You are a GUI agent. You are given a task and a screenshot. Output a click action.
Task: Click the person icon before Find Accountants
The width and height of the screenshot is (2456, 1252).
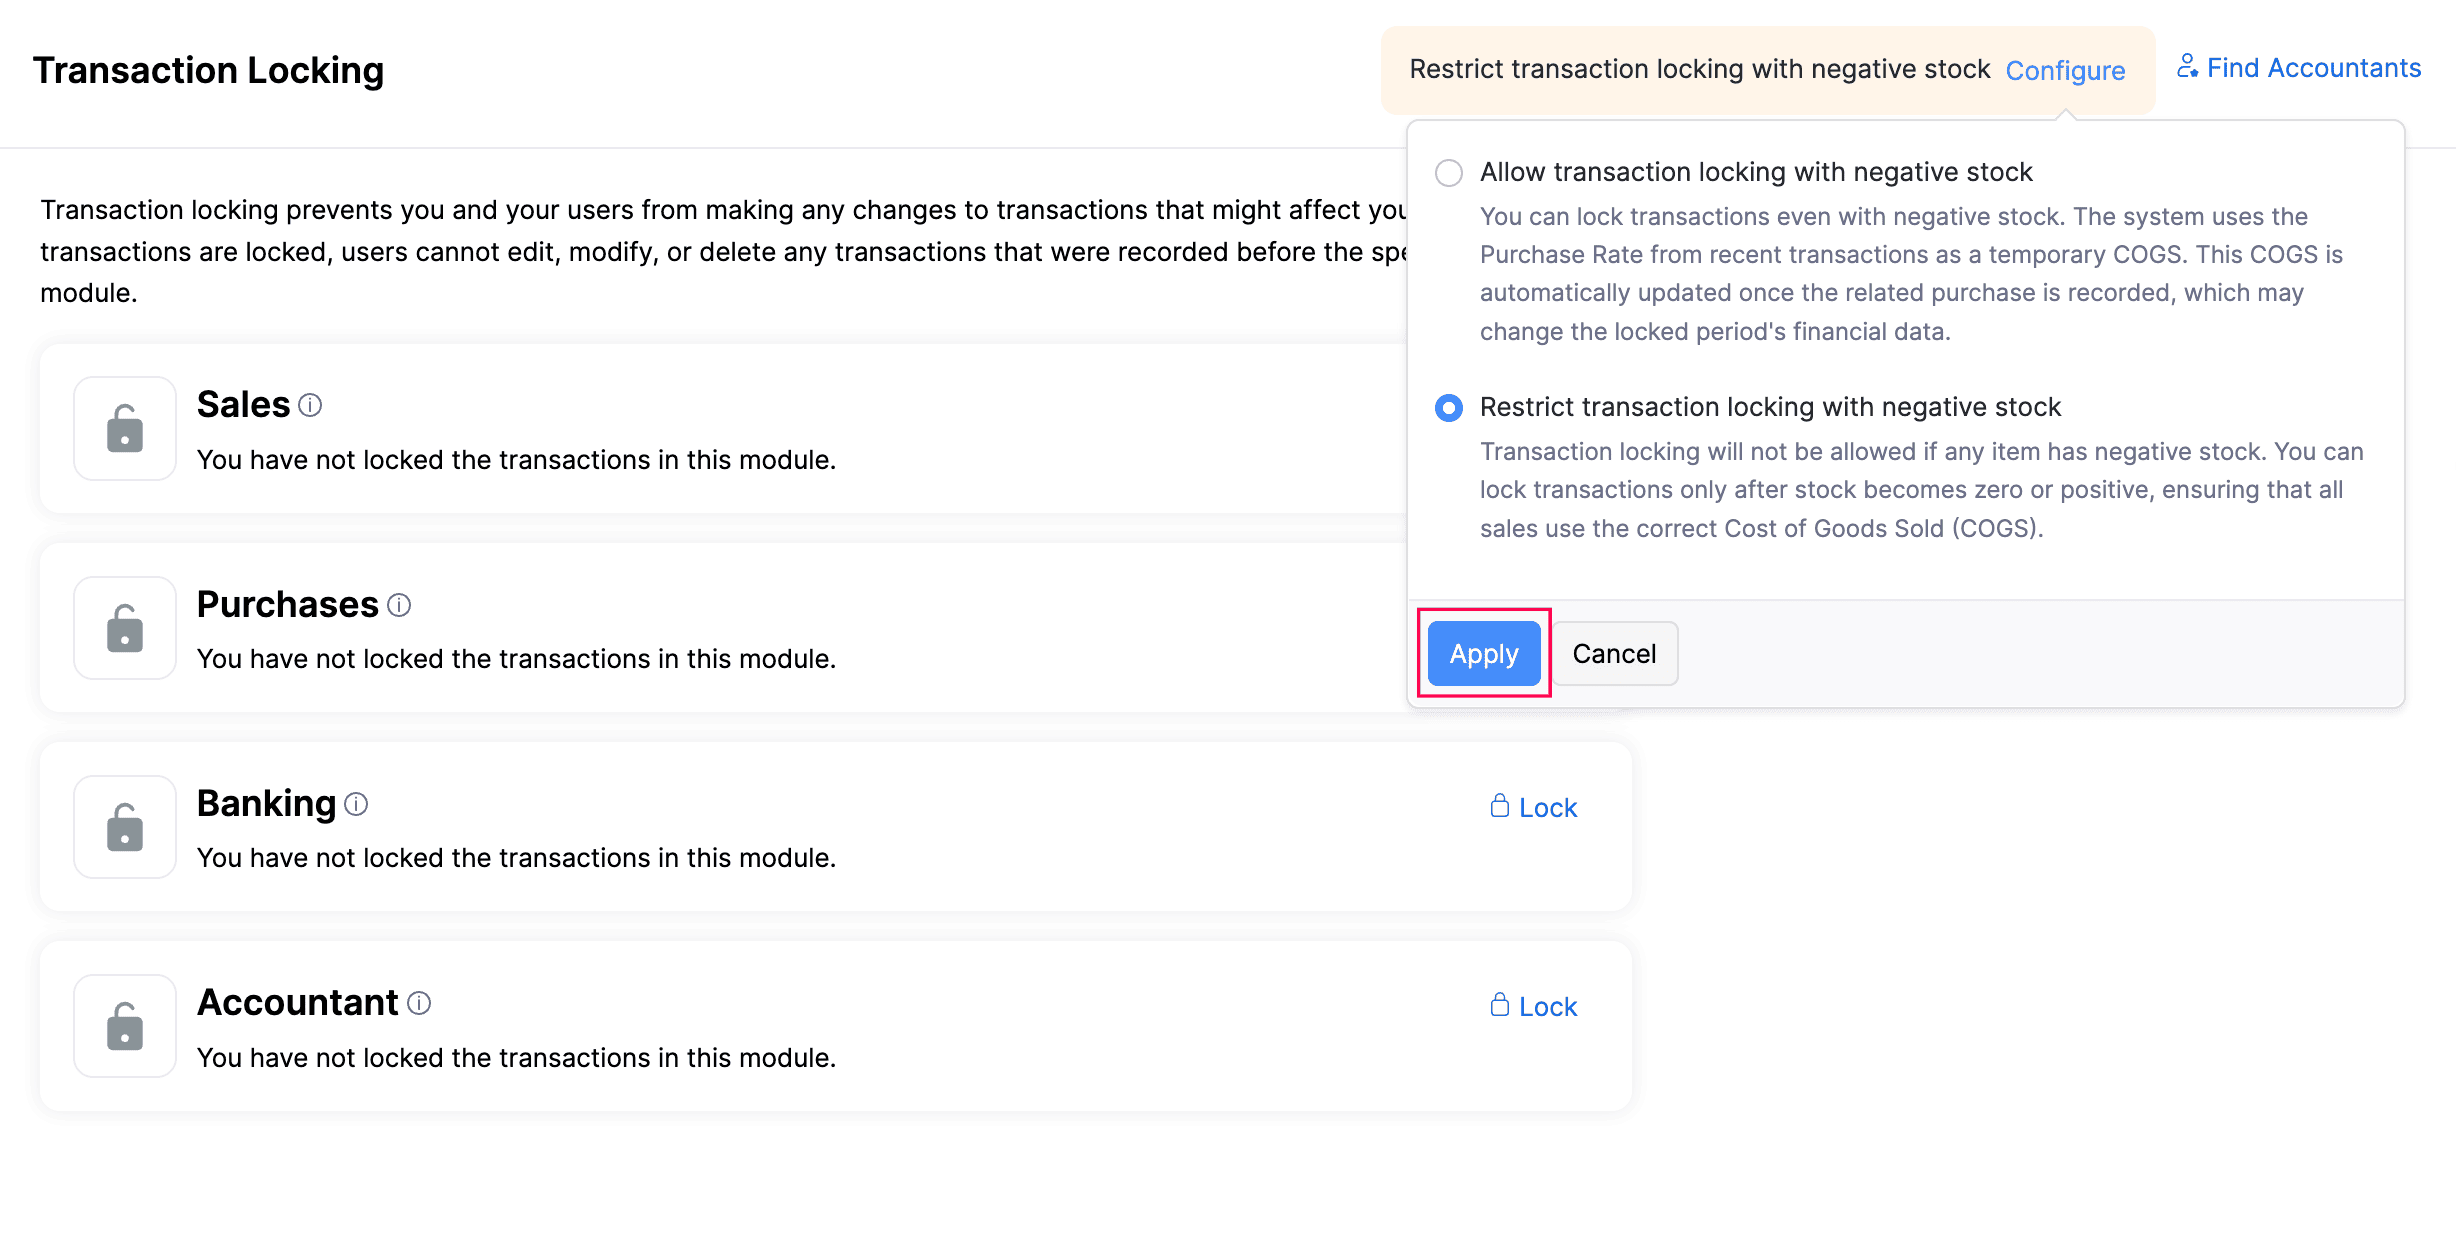coord(2188,66)
